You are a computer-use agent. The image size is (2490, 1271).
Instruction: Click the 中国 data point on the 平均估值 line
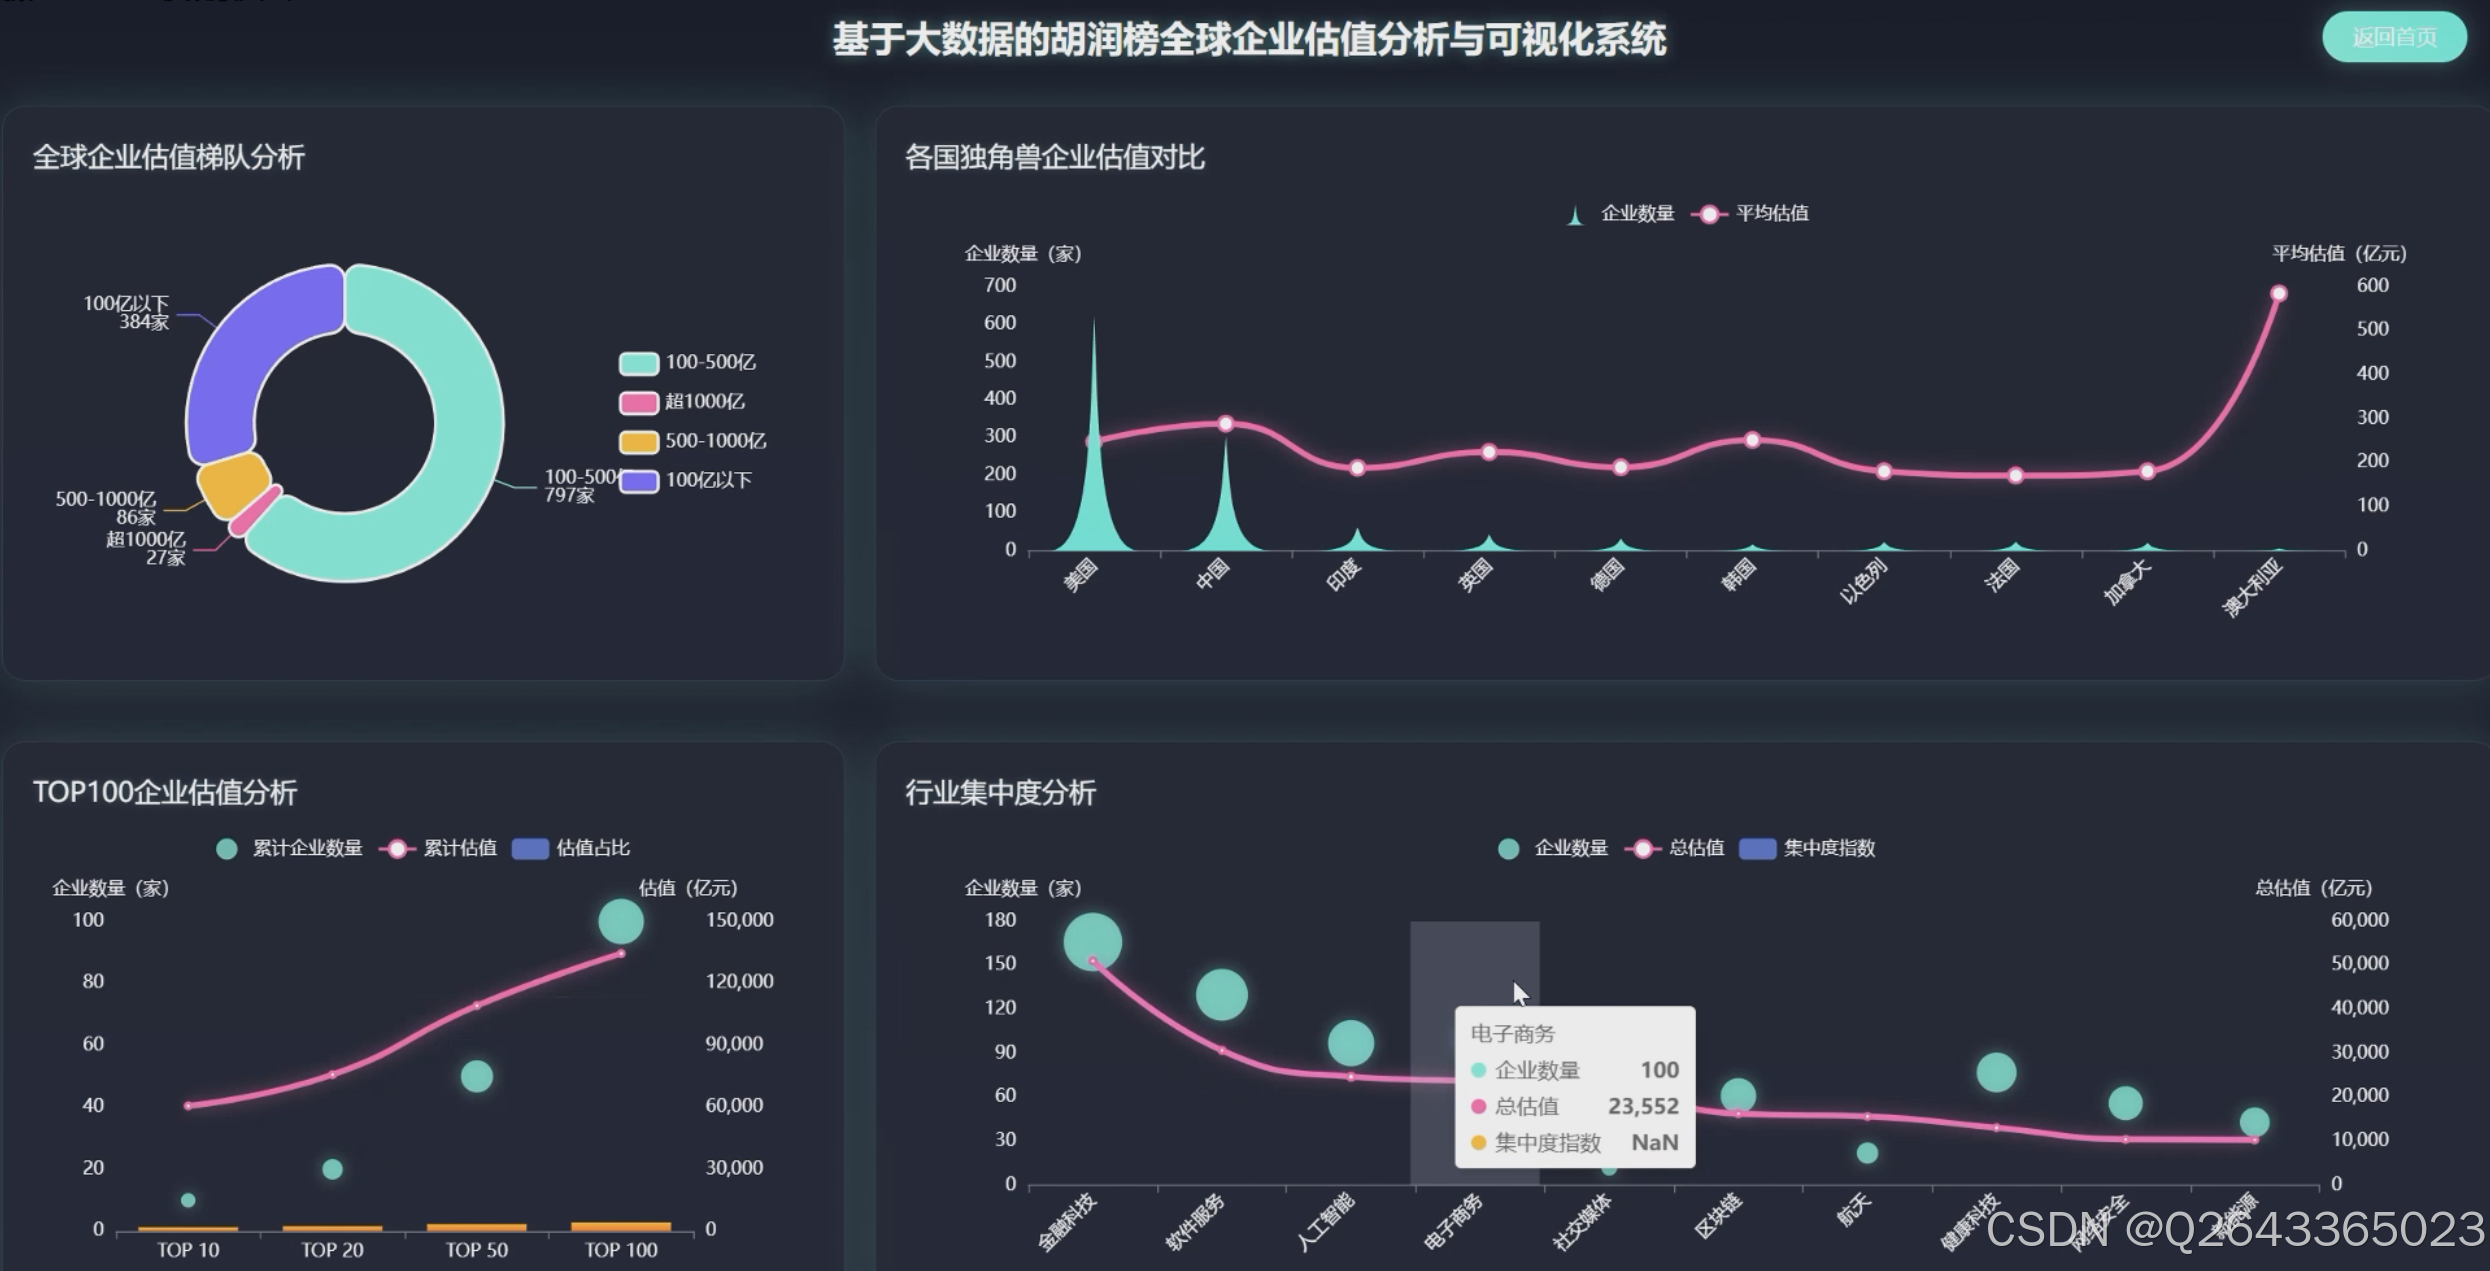1225,423
